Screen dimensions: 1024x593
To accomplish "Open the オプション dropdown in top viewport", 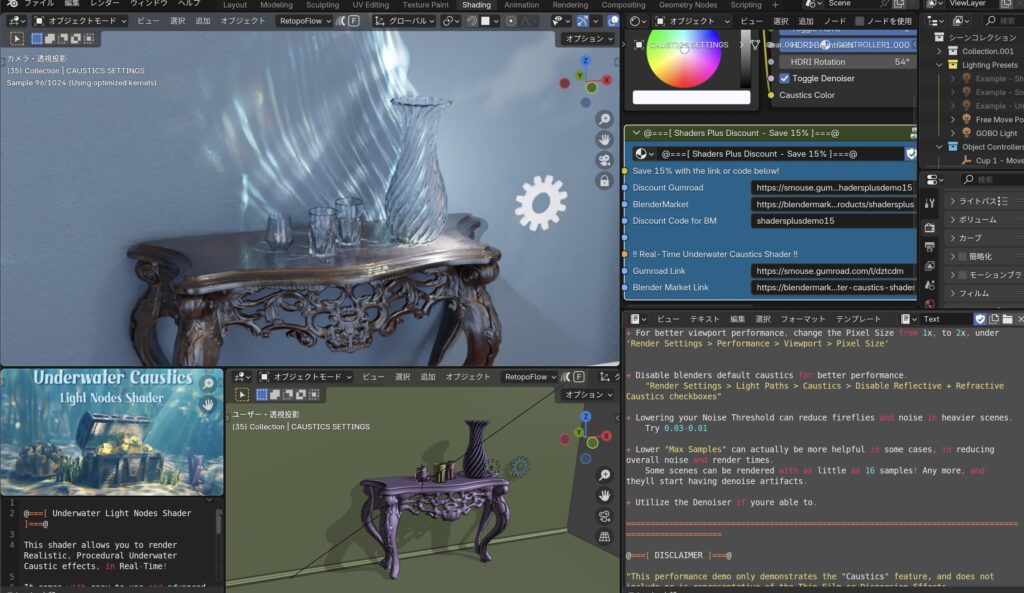I will coord(589,39).
